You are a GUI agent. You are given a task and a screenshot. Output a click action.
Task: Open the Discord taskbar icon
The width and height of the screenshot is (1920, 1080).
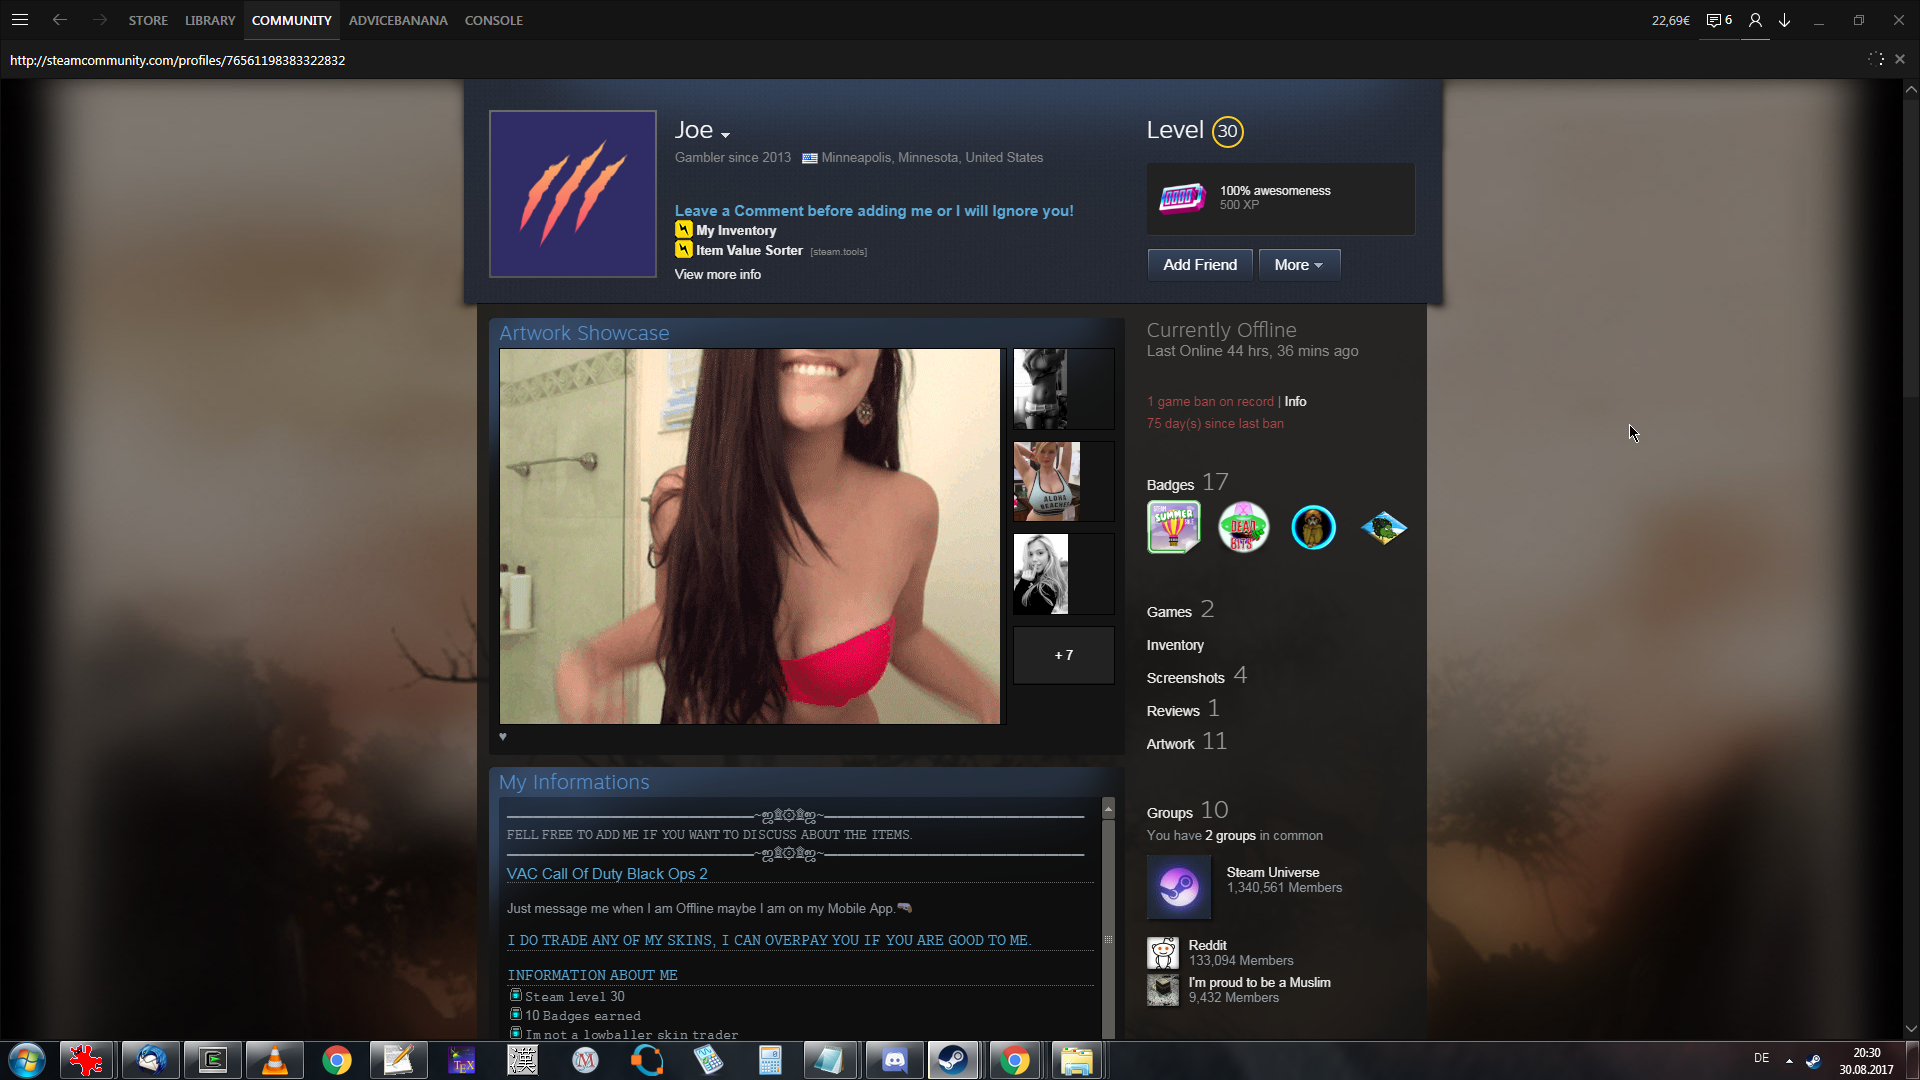click(894, 1060)
